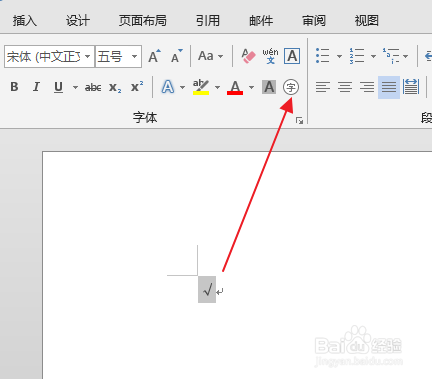Open font color dropdown arrow
The width and height of the screenshot is (432, 379).
[251, 87]
